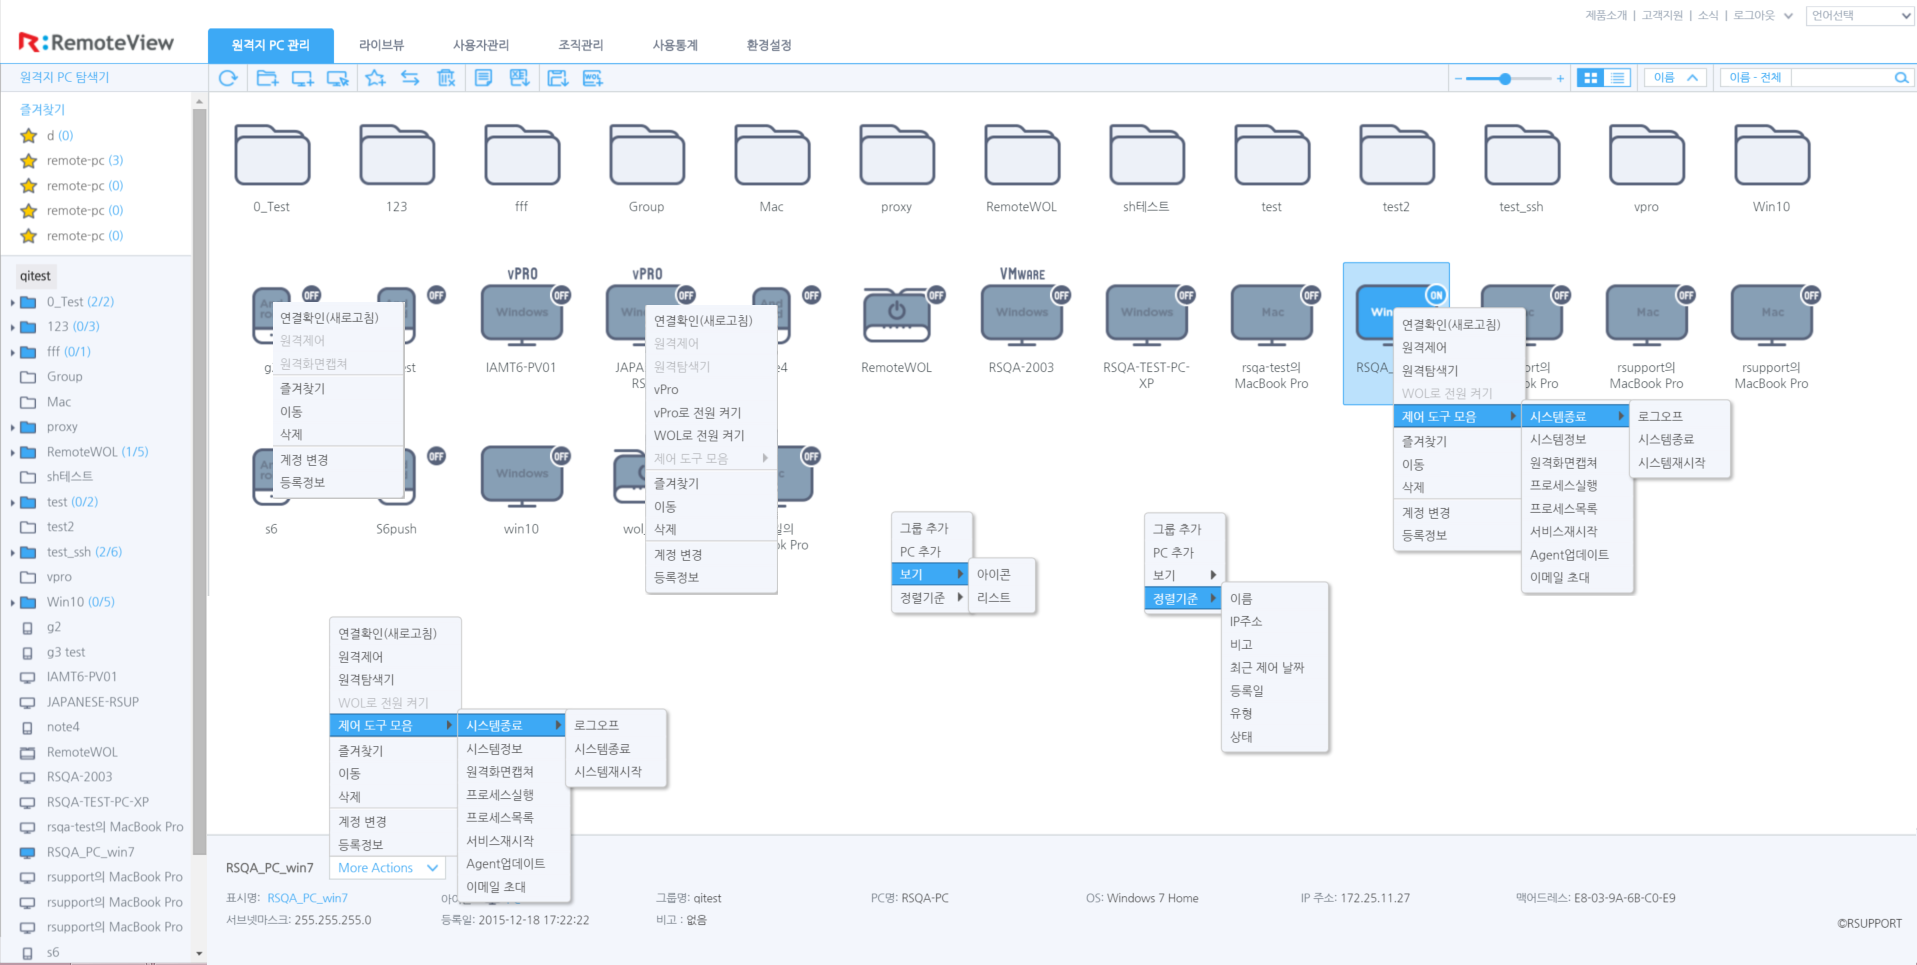Open the vpro folder icon in grid
1917x965 pixels.
(1646, 155)
